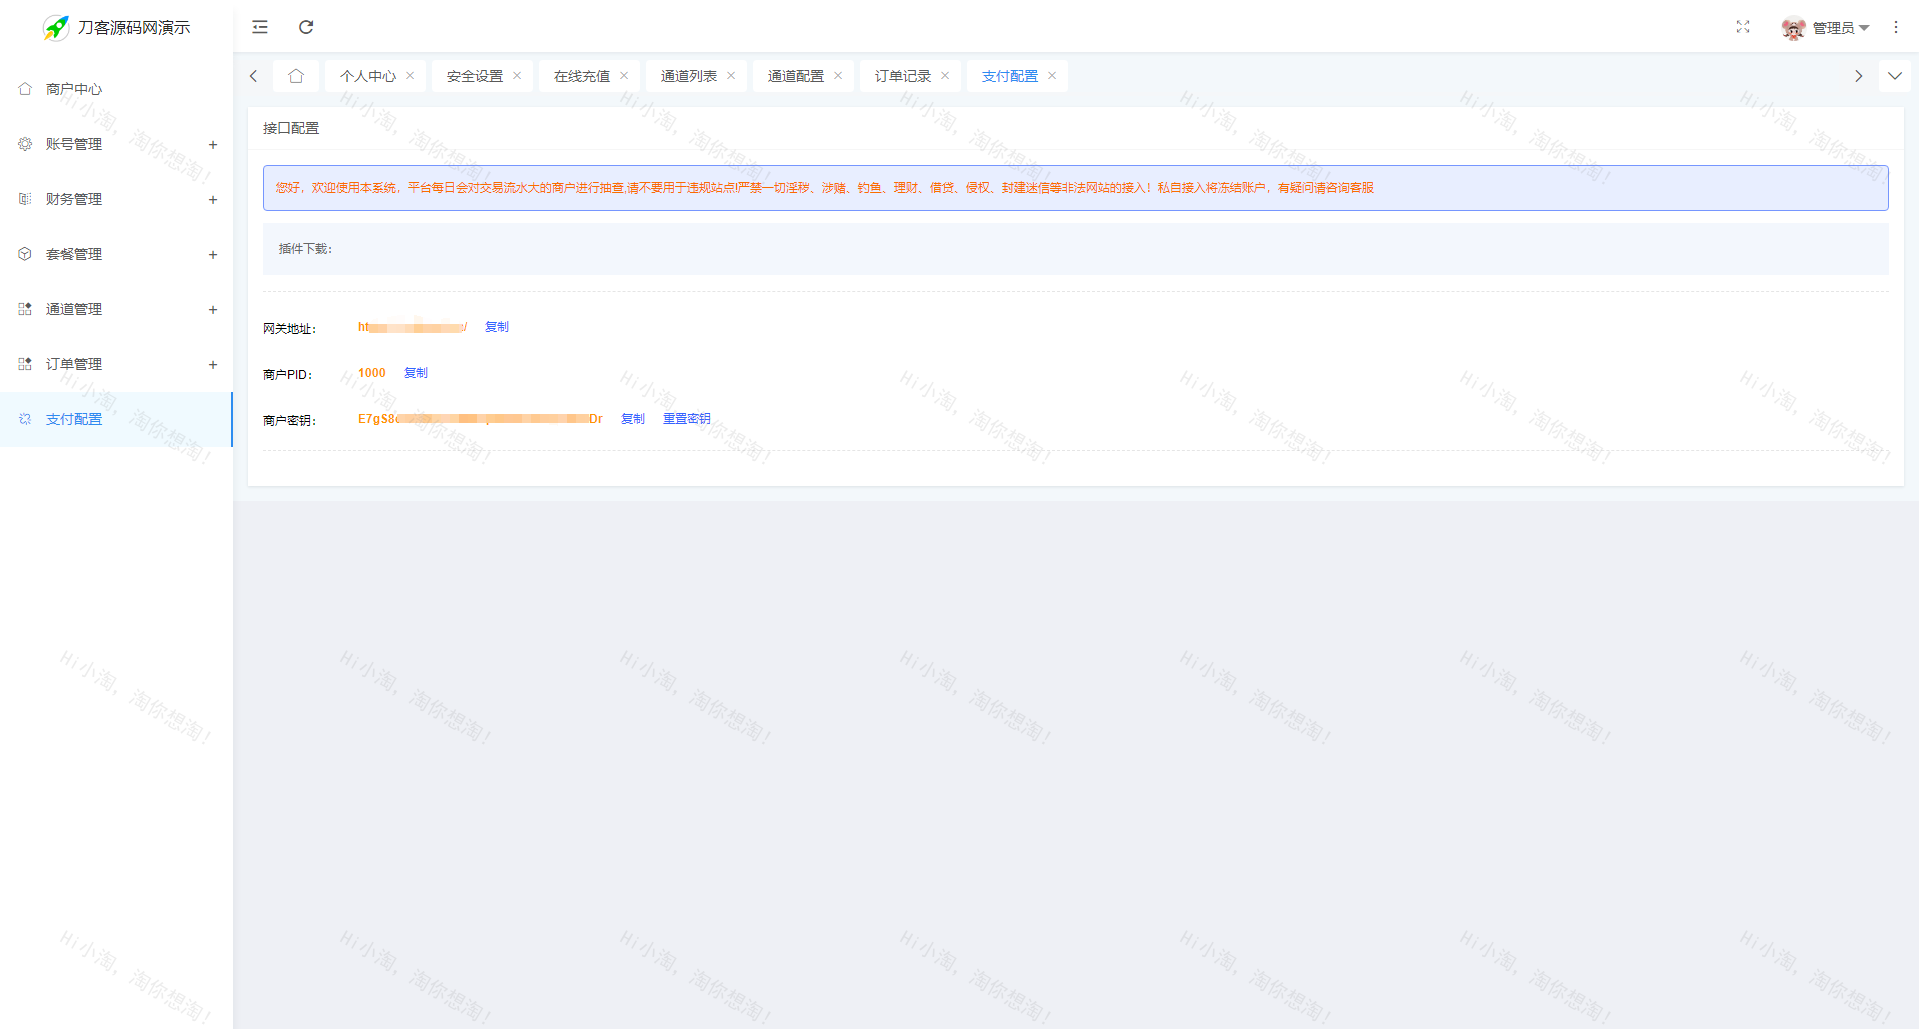Close the 个人中心 tab
Image resolution: width=1919 pixels, height=1029 pixels.
click(x=410, y=76)
